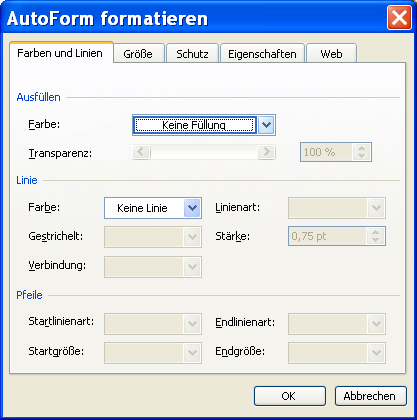Click the Stärke 0,75 pt field

[328, 236]
